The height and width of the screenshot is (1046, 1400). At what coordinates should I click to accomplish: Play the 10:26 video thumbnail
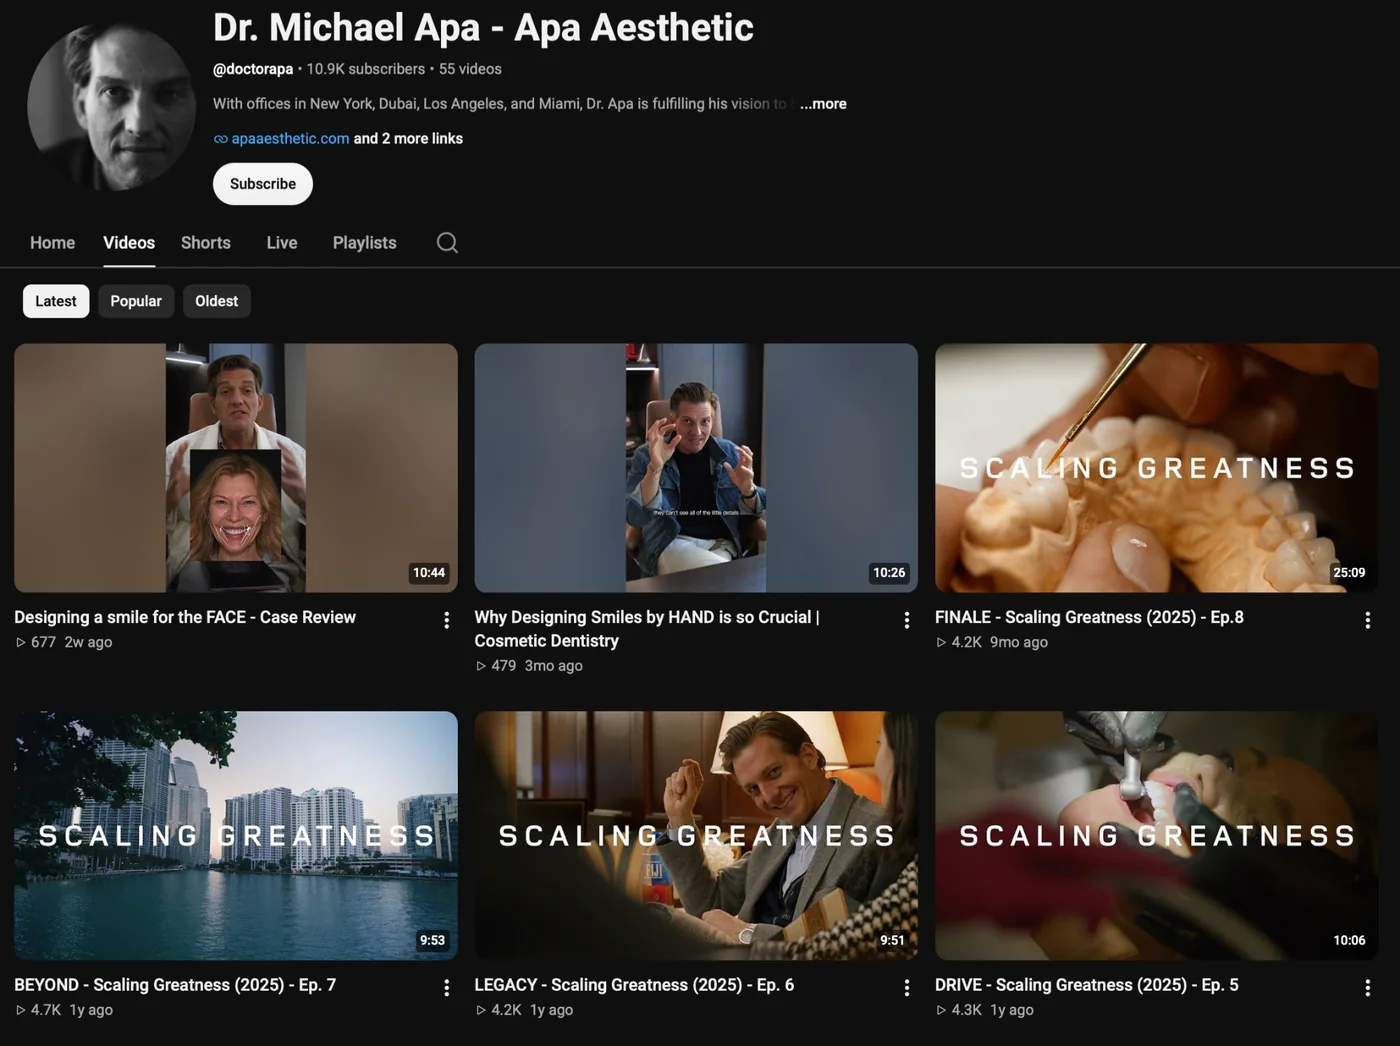(x=696, y=468)
